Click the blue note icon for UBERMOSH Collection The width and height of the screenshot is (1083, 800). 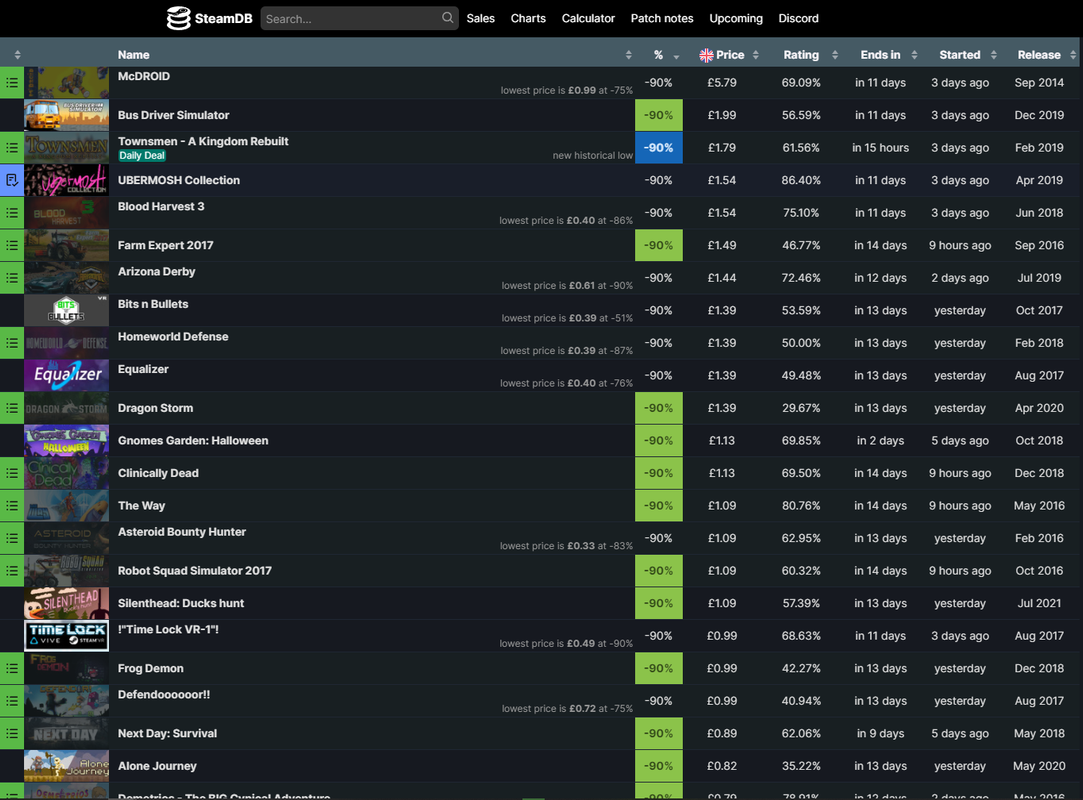point(12,180)
